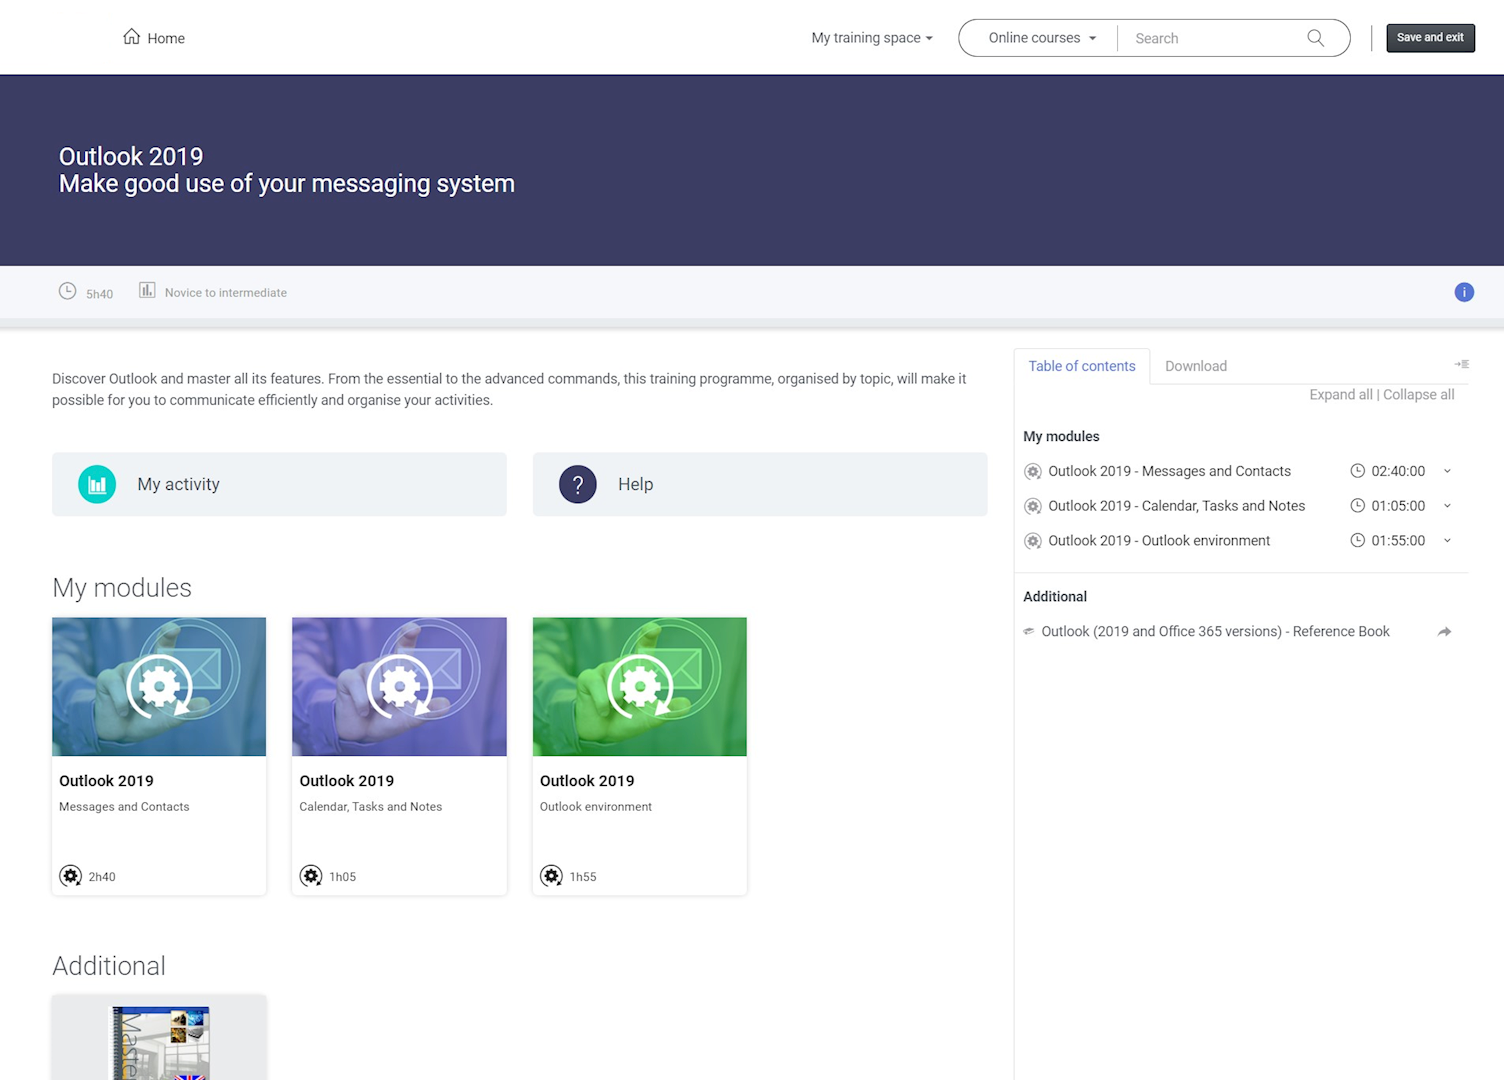Viewport: 1504px width, 1080px height.
Task: Collapse the table of contents side panel
Action: pos(1461,364)
